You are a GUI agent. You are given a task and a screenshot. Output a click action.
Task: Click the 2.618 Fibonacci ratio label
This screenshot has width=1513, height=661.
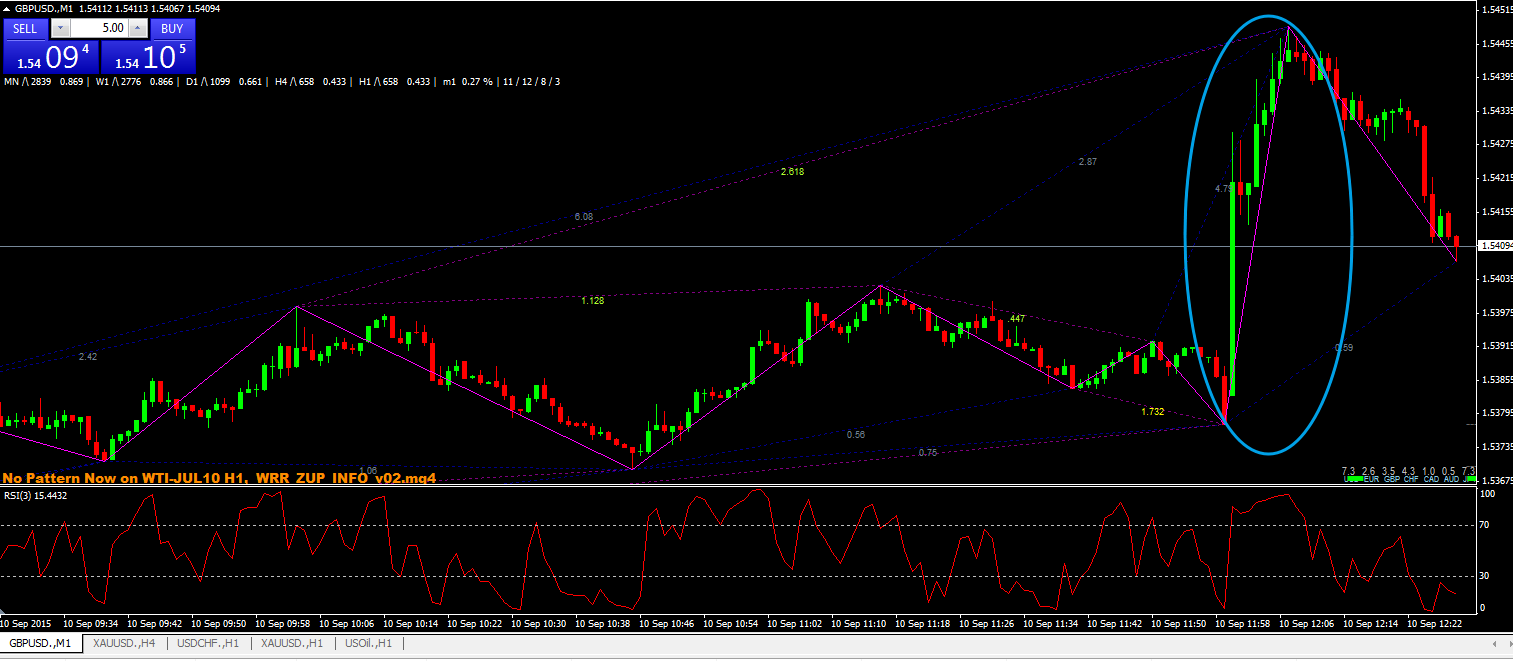pyautogui.click(x=792, y=172)
